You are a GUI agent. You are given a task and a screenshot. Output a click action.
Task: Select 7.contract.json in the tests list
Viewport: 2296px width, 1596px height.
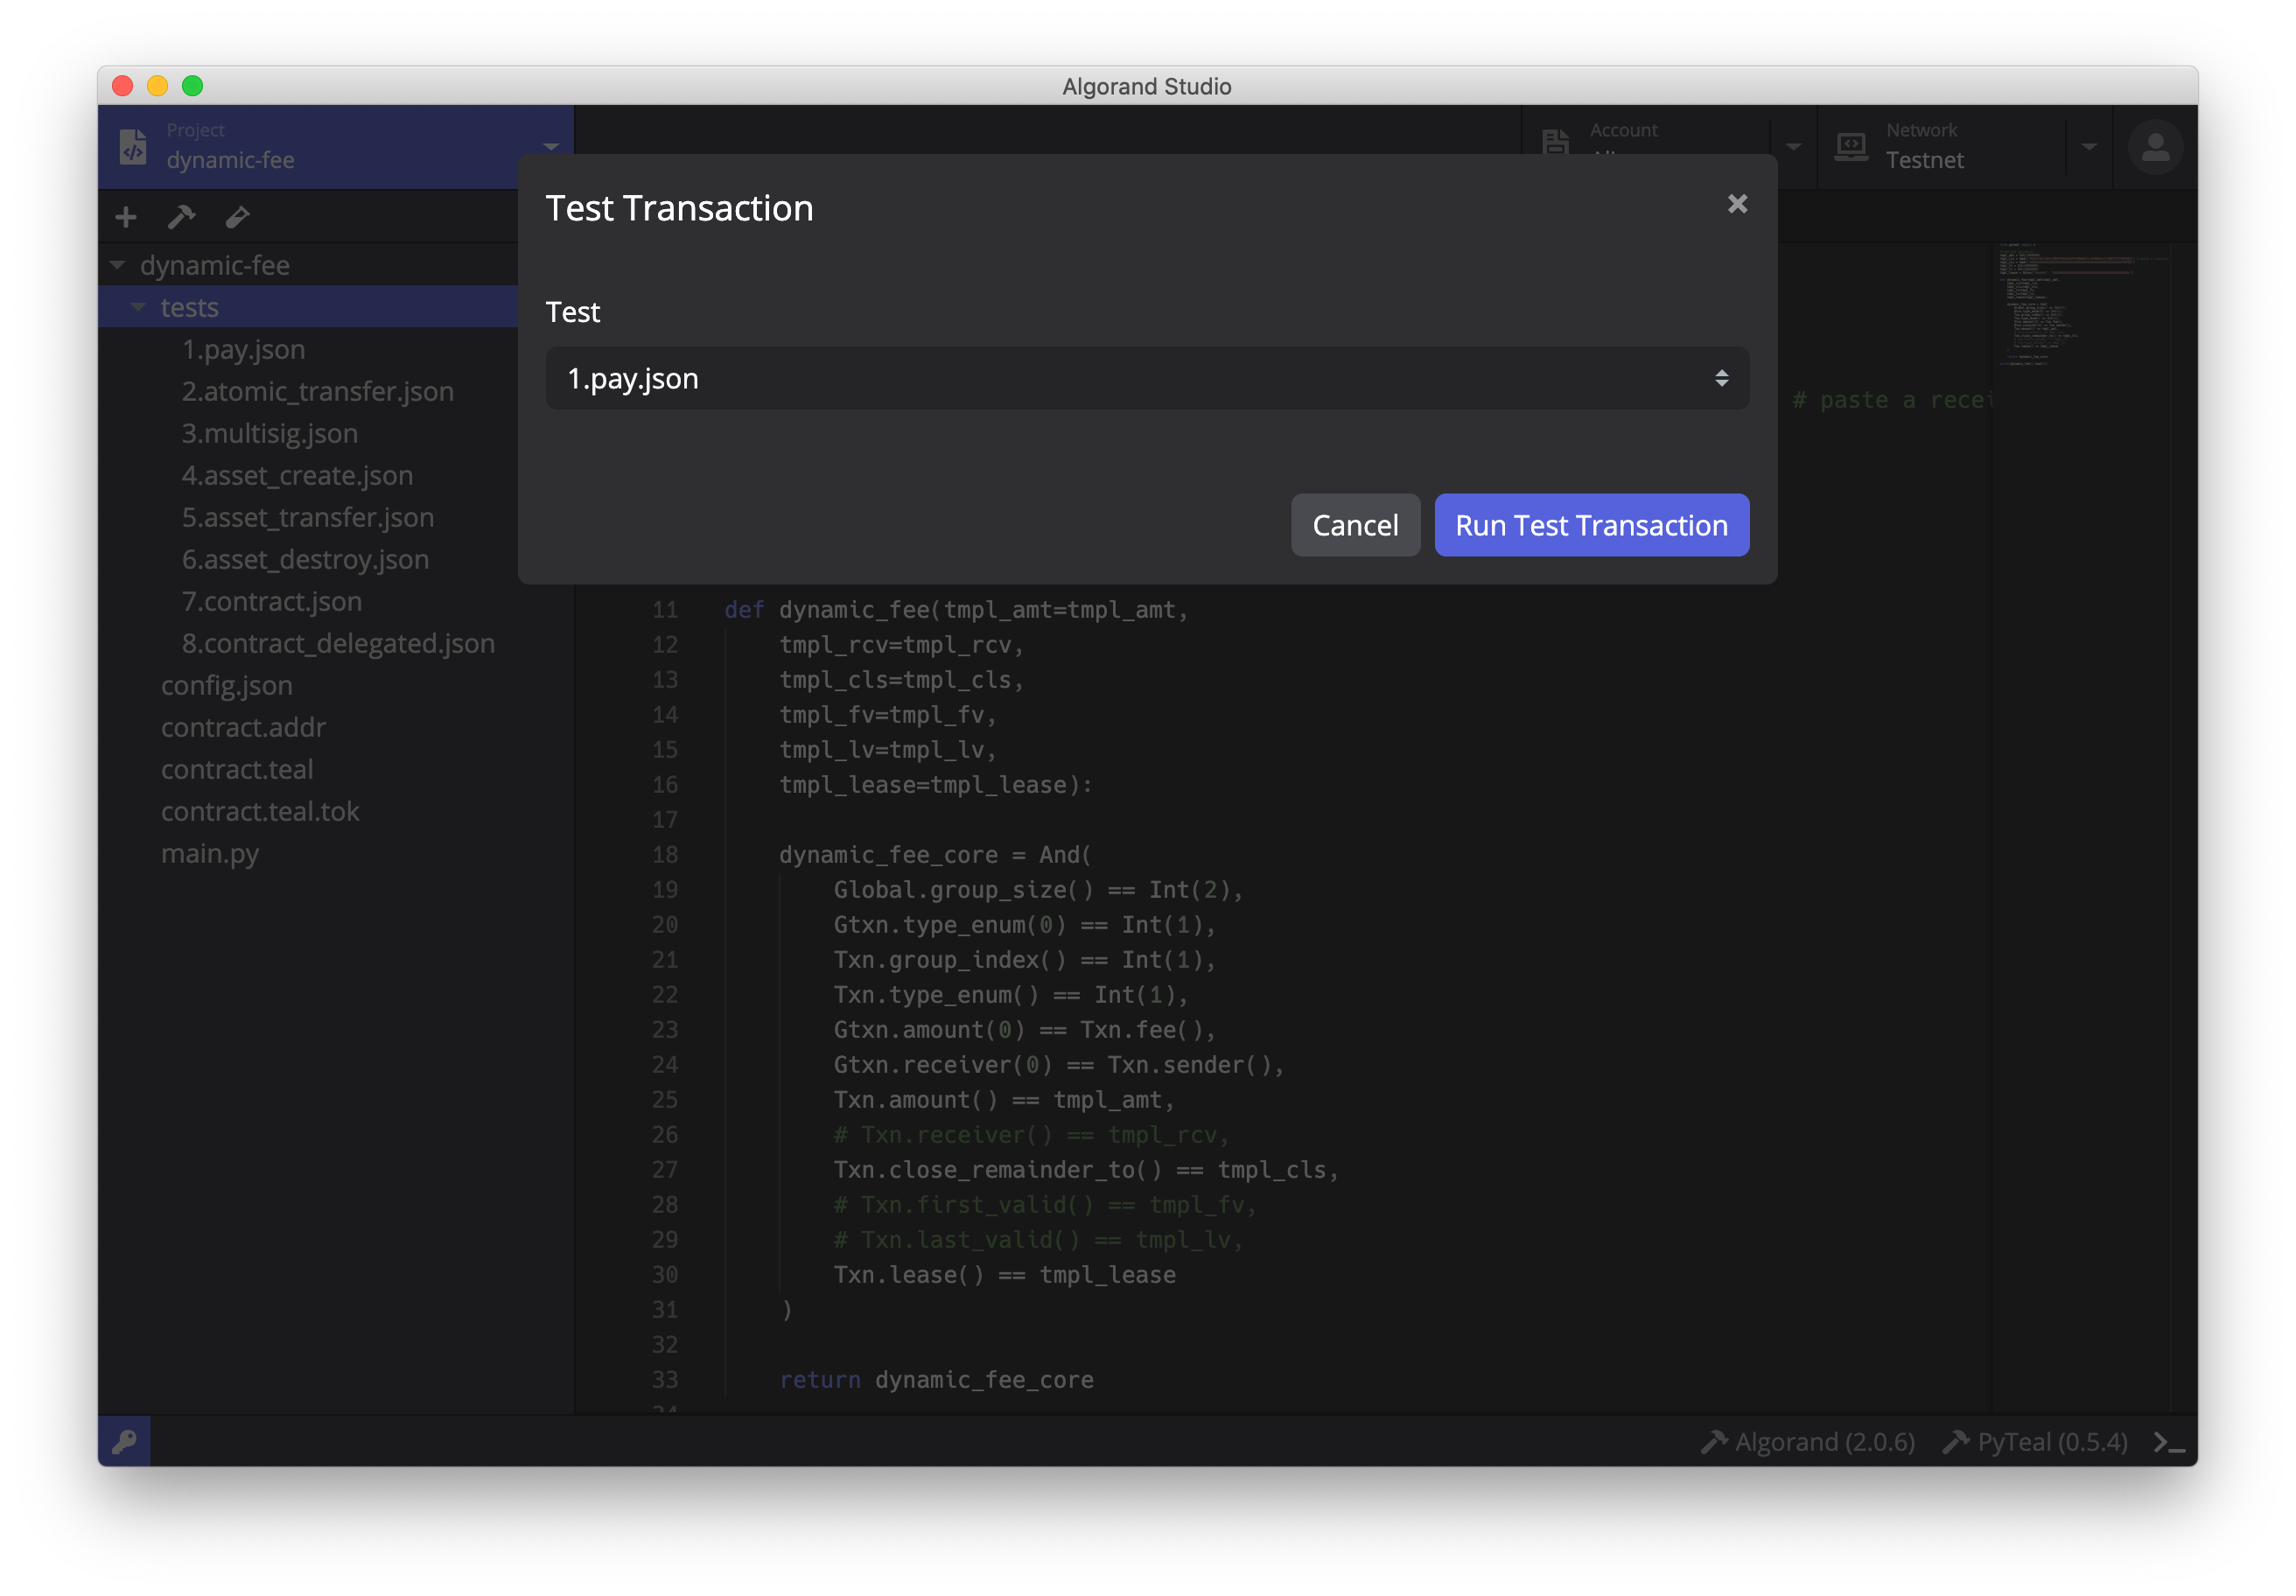(x=271, y=601)
